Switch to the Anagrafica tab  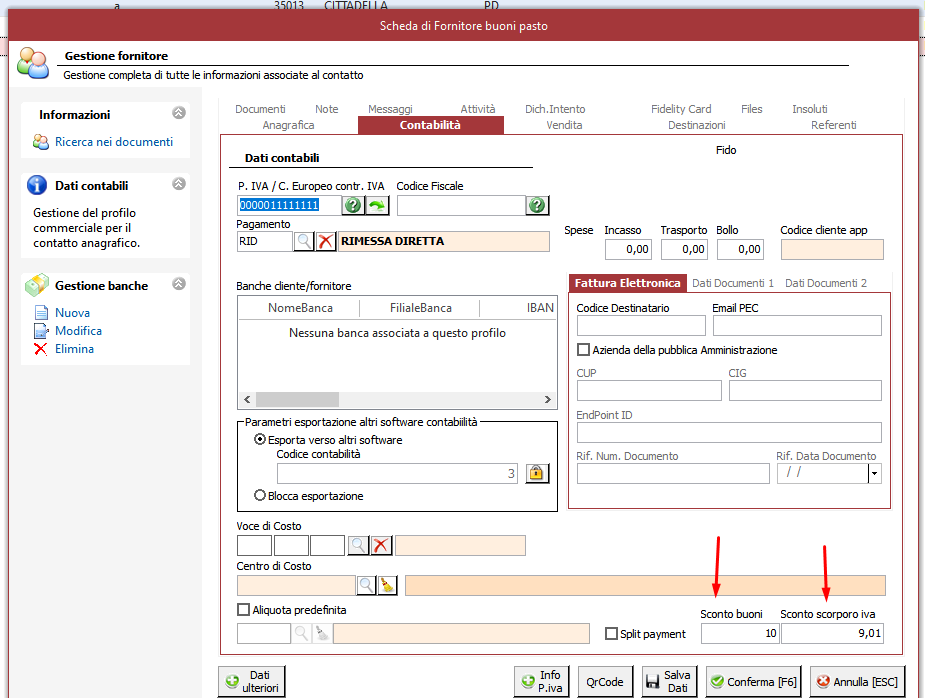click(288, 125)
